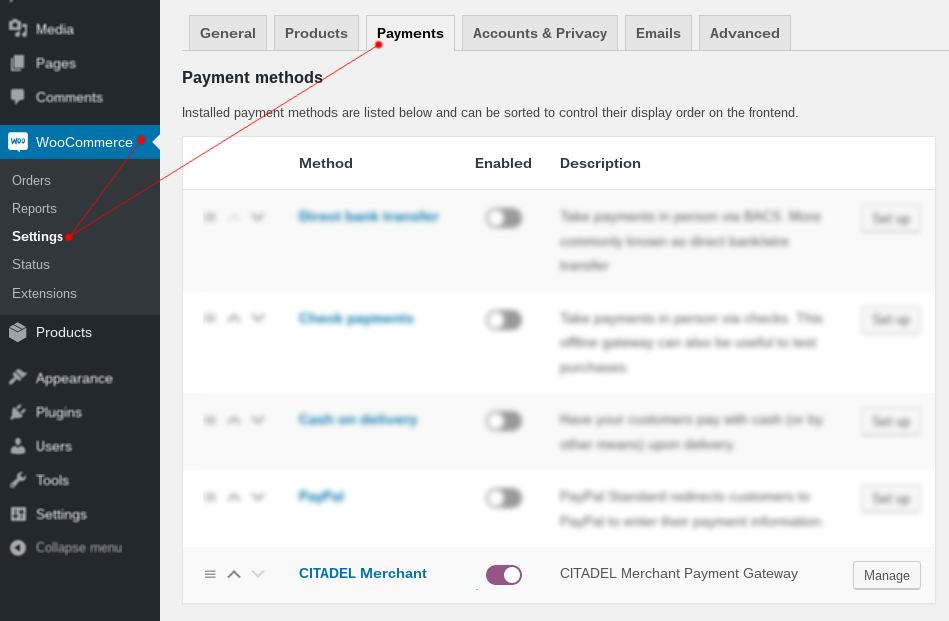The width and height of the screenshot is (949, 621).
Task: Click the Pages sidebar icon
Action: (x=18, y=63)
